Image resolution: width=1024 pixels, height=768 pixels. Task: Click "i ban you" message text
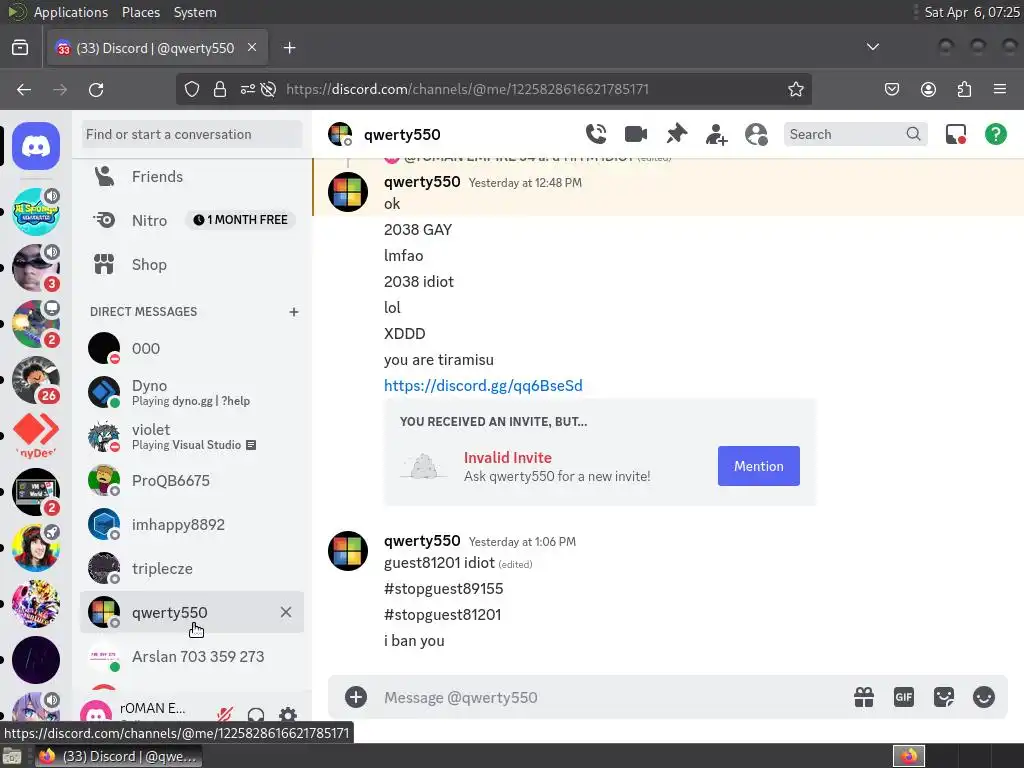click(x=414, y=641)
